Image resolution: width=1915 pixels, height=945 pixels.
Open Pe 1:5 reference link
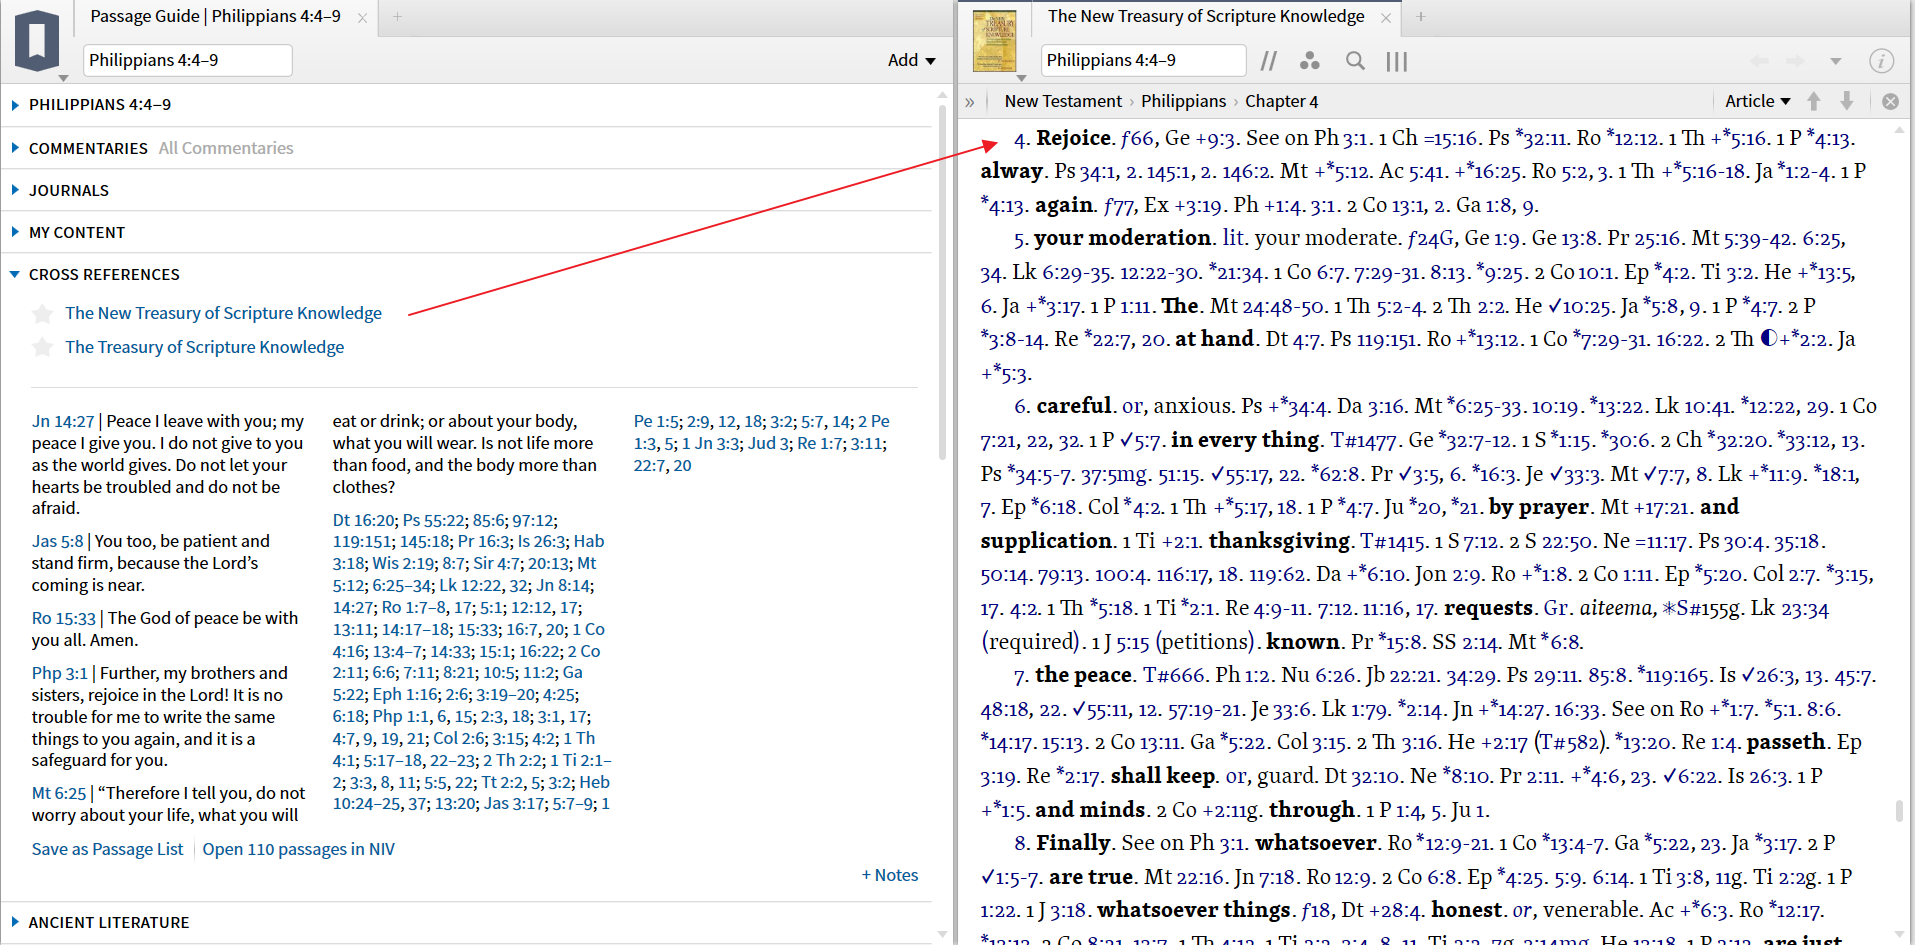656,421
